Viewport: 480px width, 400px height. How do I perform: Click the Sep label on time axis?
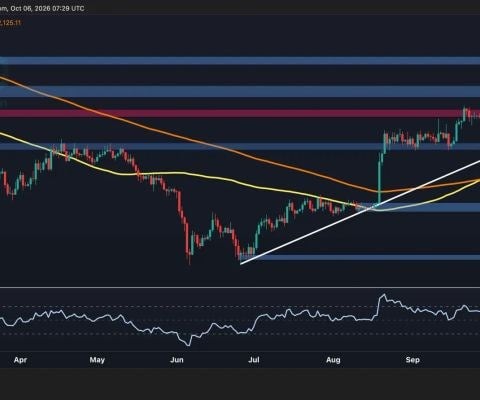coord(413,360)
